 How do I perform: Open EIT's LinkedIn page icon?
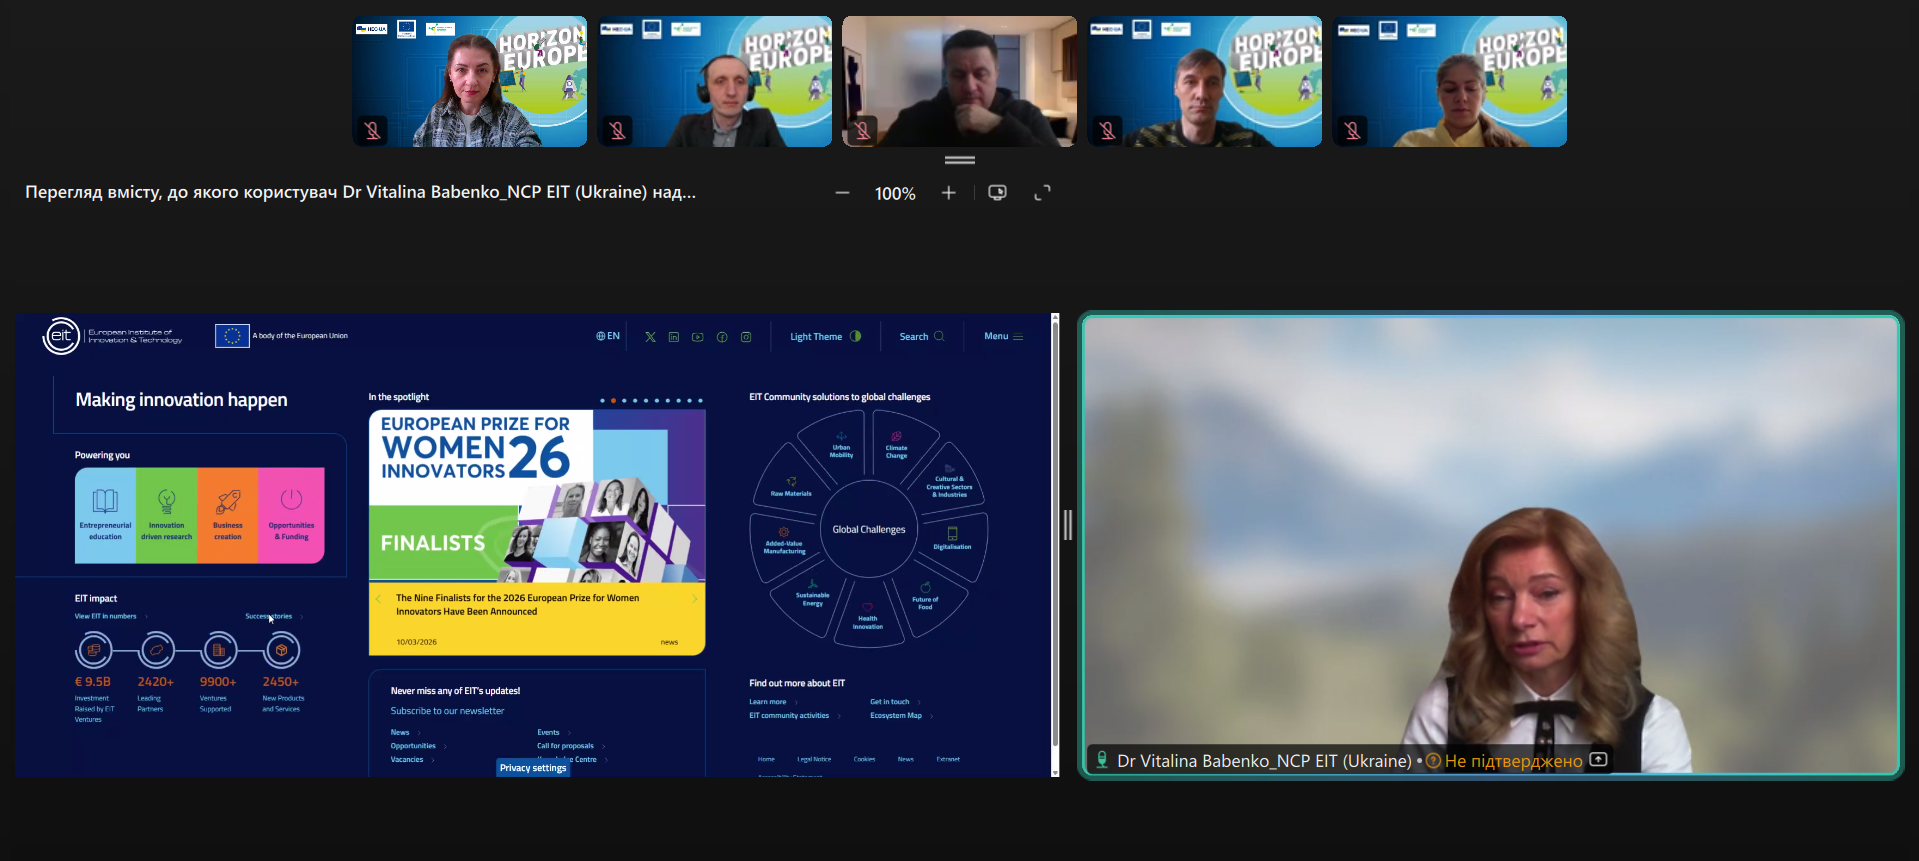[674, 337]
